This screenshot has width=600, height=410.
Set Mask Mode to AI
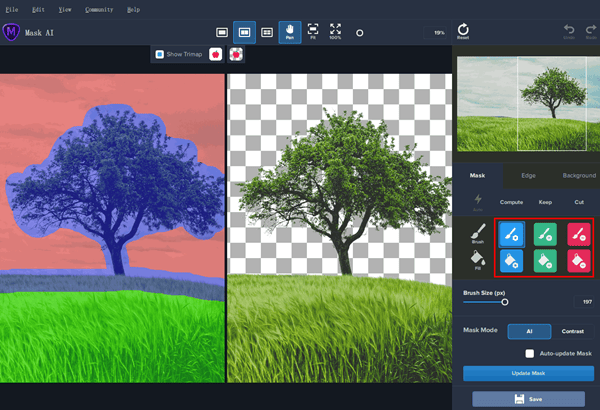point(528,330)
